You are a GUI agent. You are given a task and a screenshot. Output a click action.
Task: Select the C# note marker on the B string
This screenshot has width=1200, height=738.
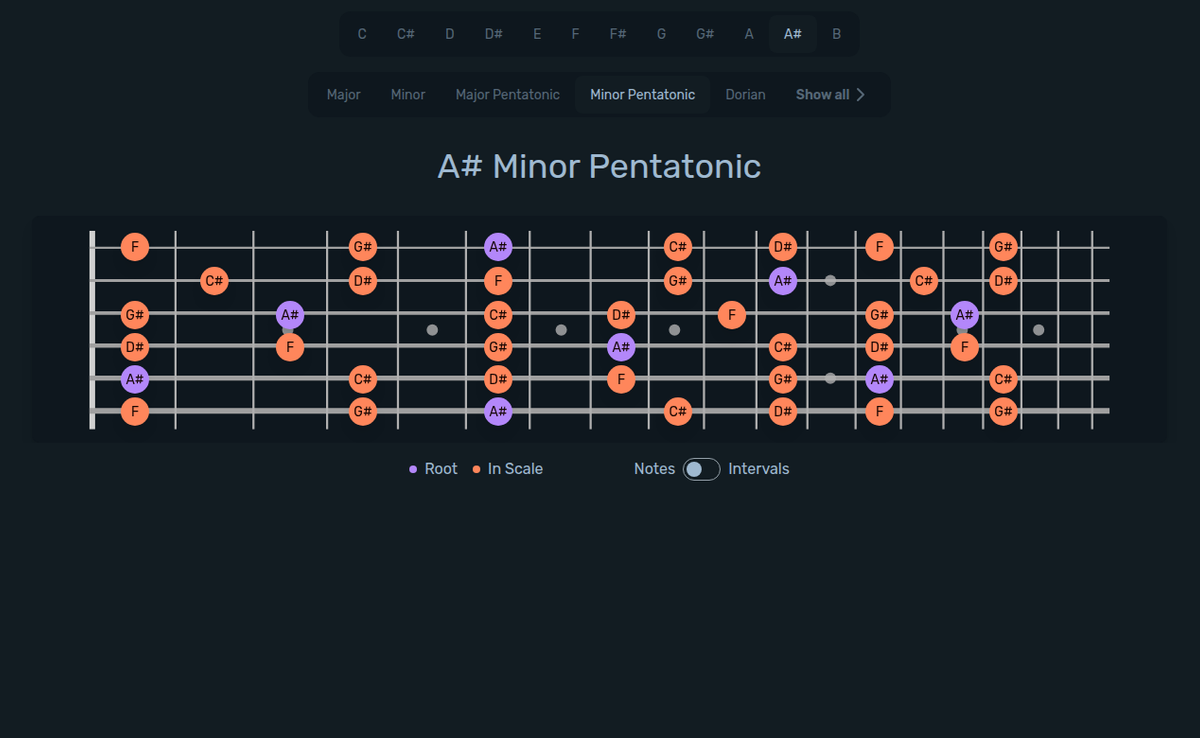[x=213, y=281]
